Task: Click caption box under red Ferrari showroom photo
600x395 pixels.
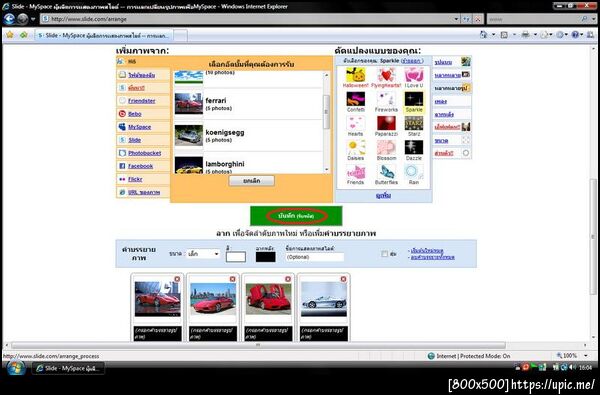Action: coord(158,333)
